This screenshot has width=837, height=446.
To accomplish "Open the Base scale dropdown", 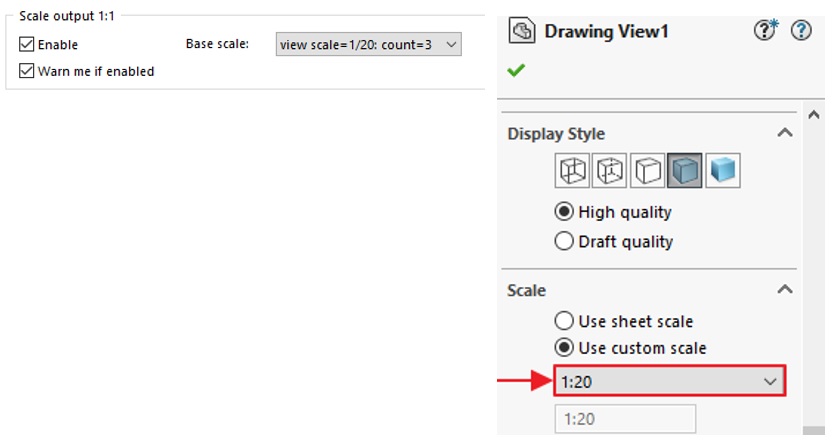I will [368, 44].
